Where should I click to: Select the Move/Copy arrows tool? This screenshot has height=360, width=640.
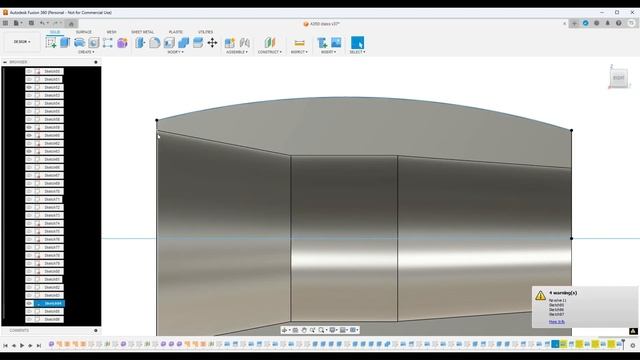tap(212, 42)
